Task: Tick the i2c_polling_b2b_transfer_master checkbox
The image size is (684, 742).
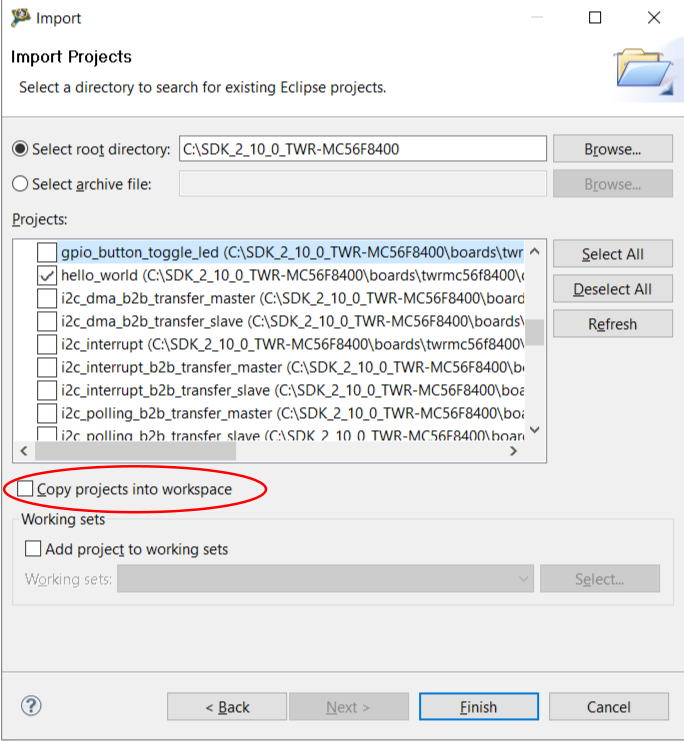Action: tap(47, 413)
